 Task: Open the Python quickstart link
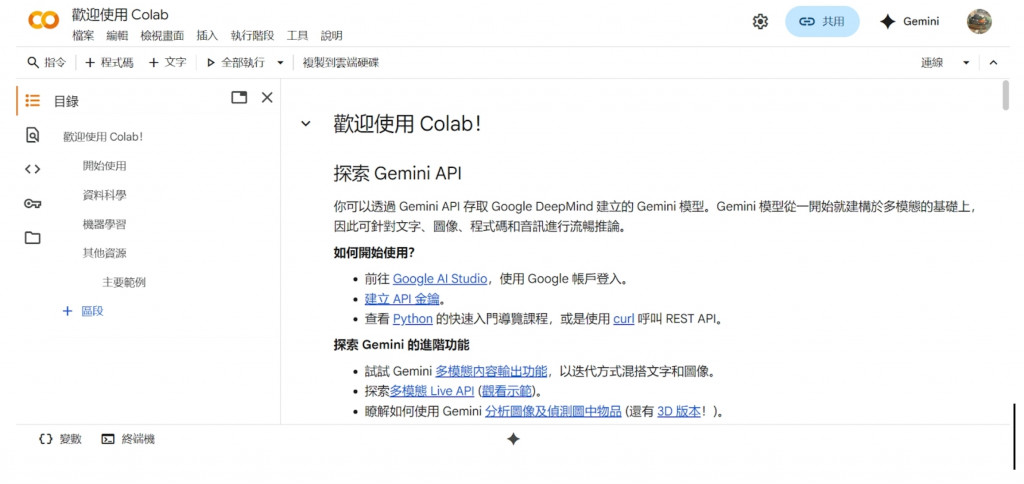pos(413,319)
